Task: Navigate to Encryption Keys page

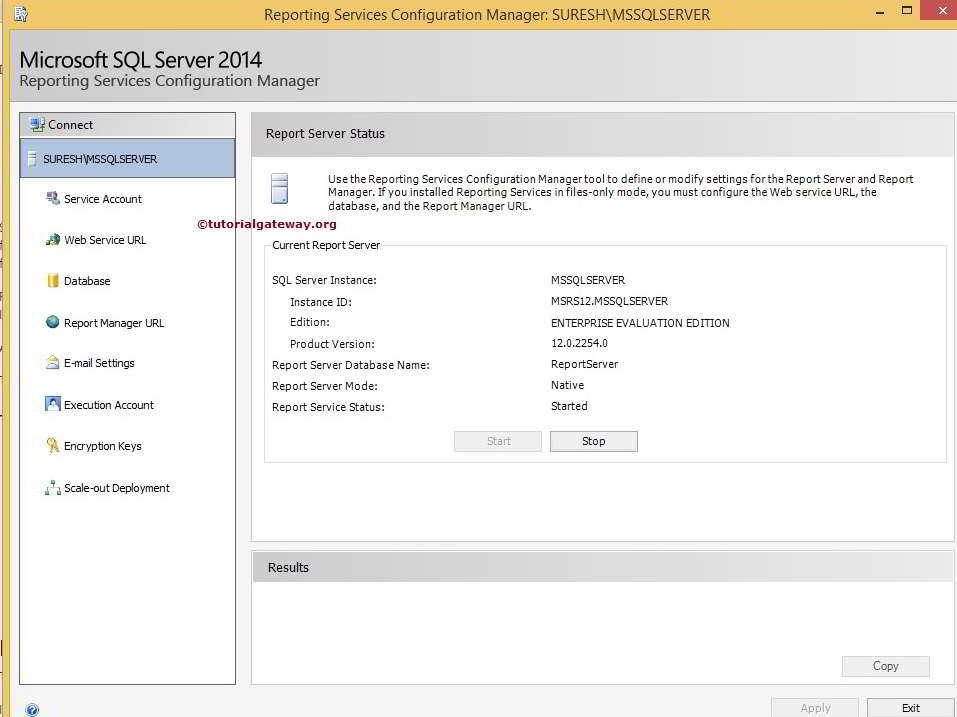Action: click(x=103, y=446)
